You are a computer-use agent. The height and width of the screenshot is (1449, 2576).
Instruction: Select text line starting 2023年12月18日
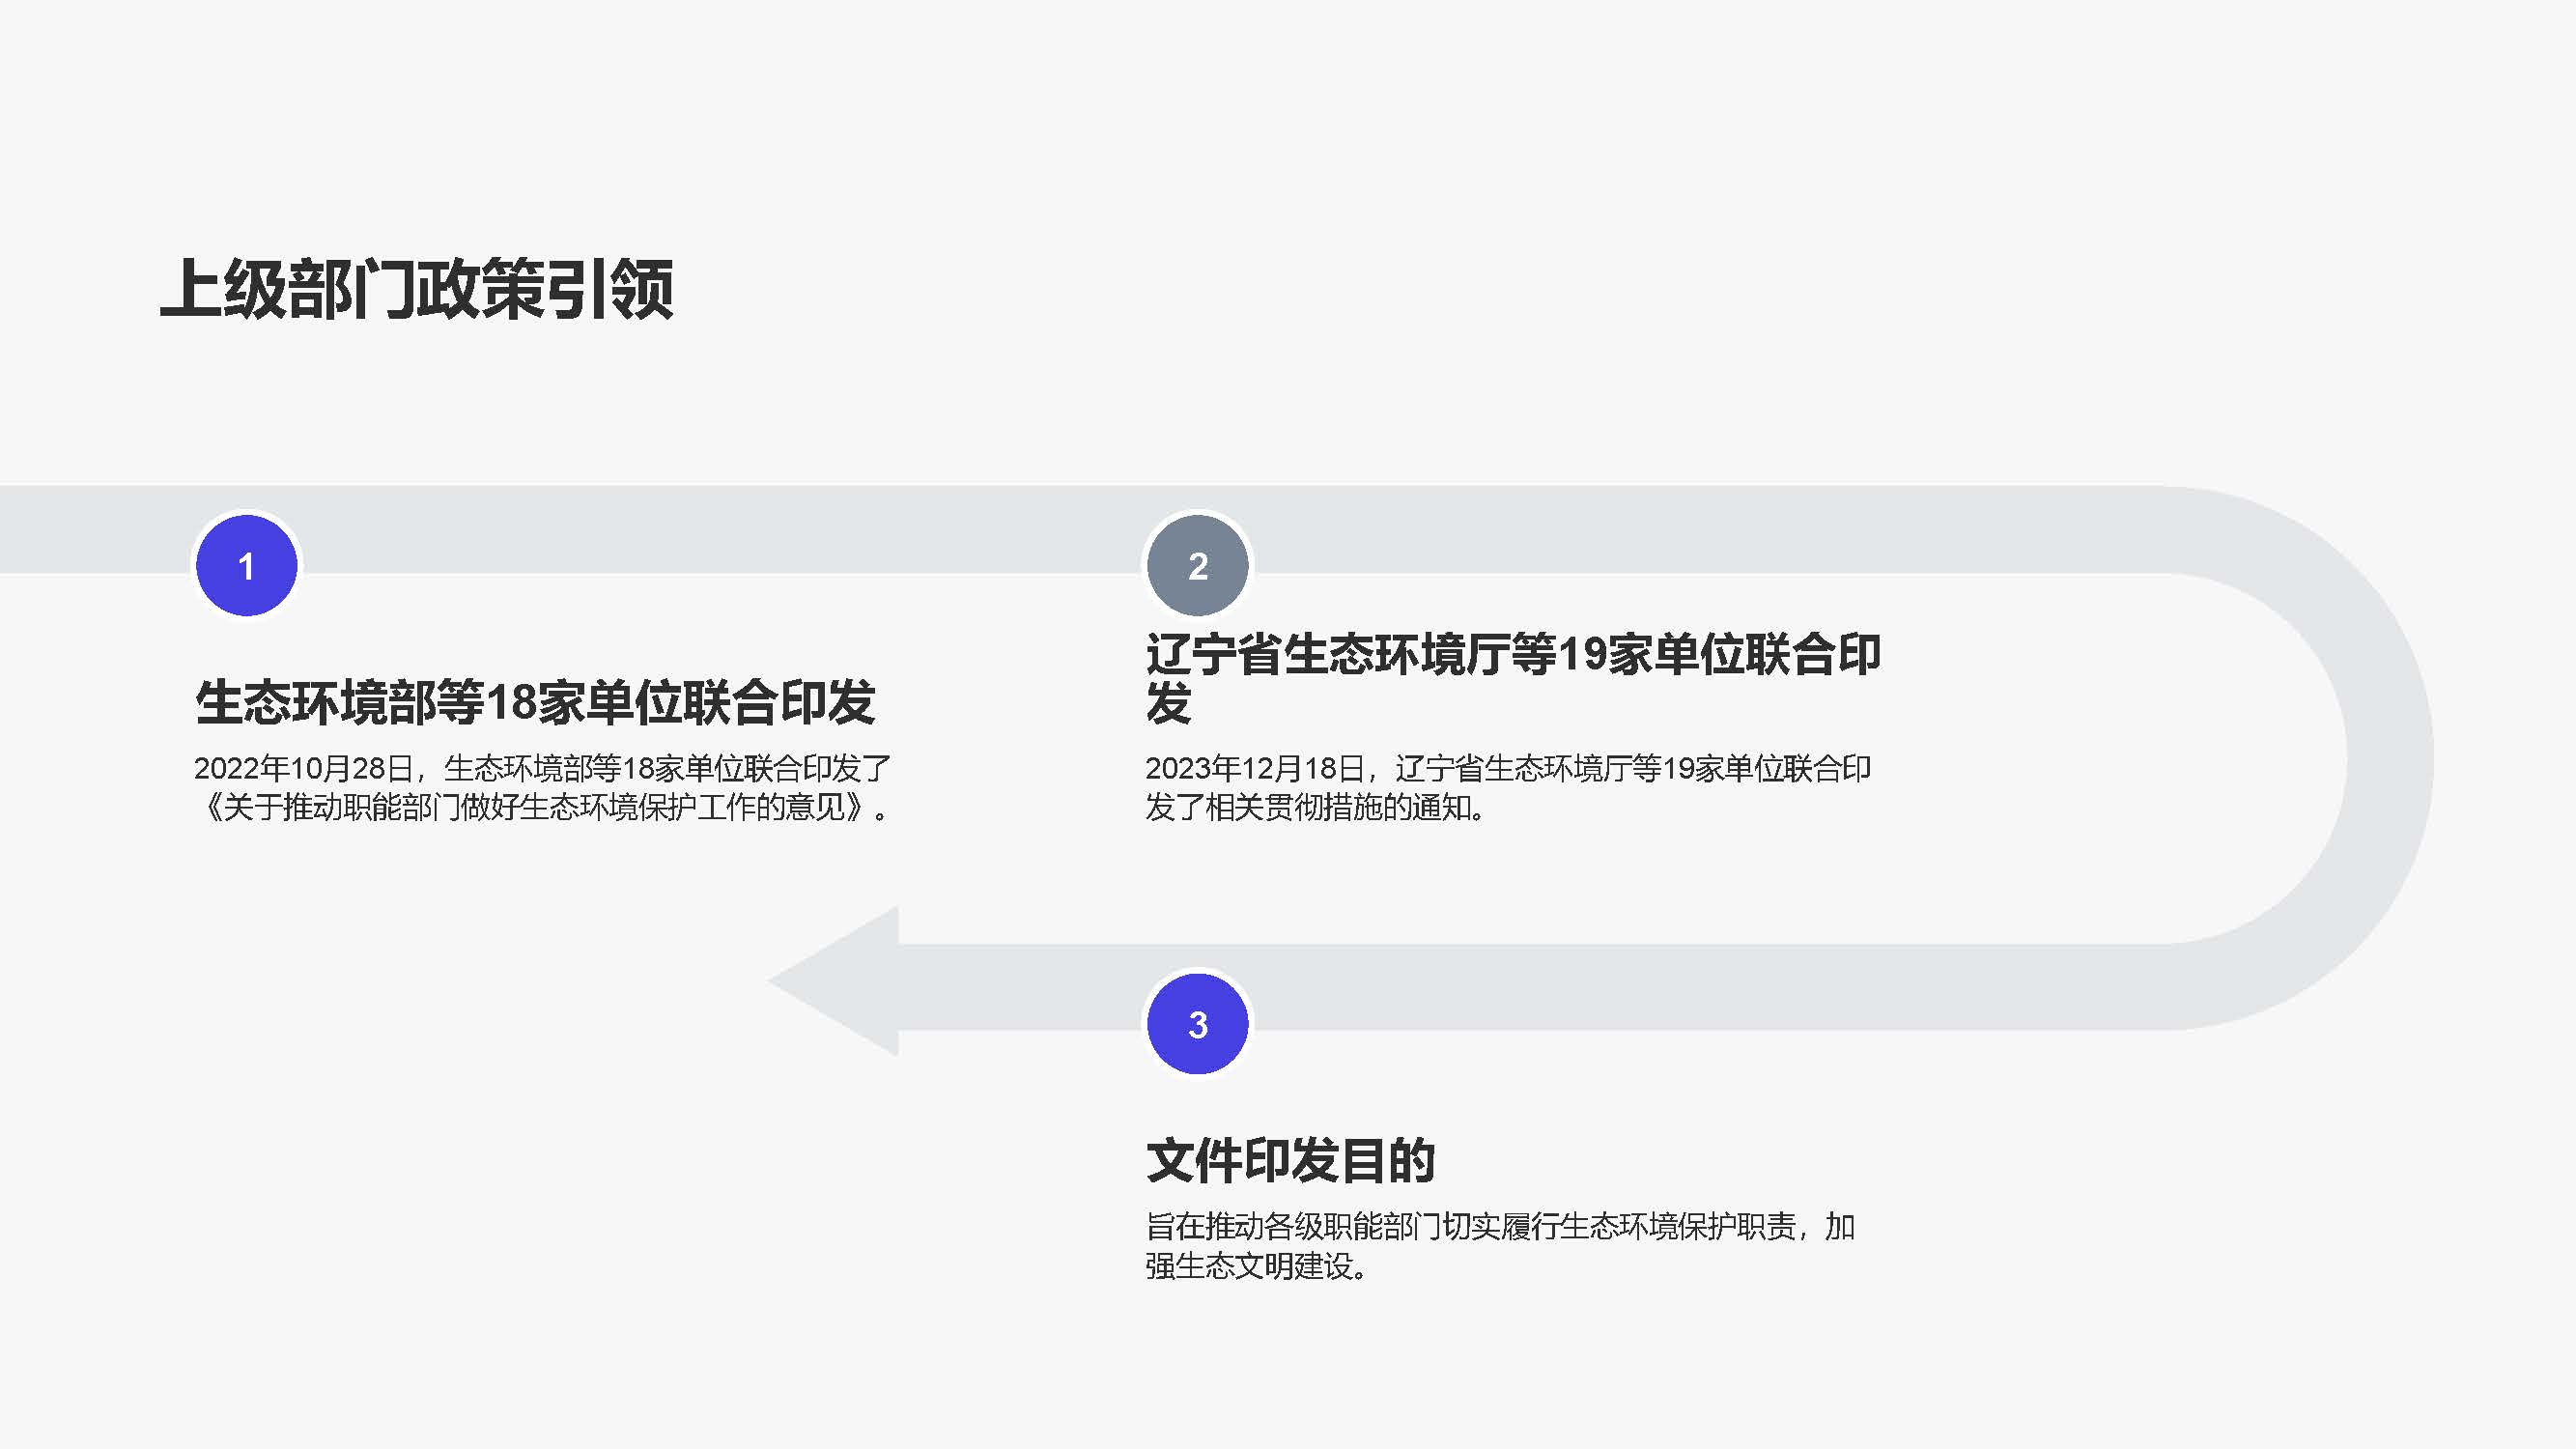(x=1507, y=768)
